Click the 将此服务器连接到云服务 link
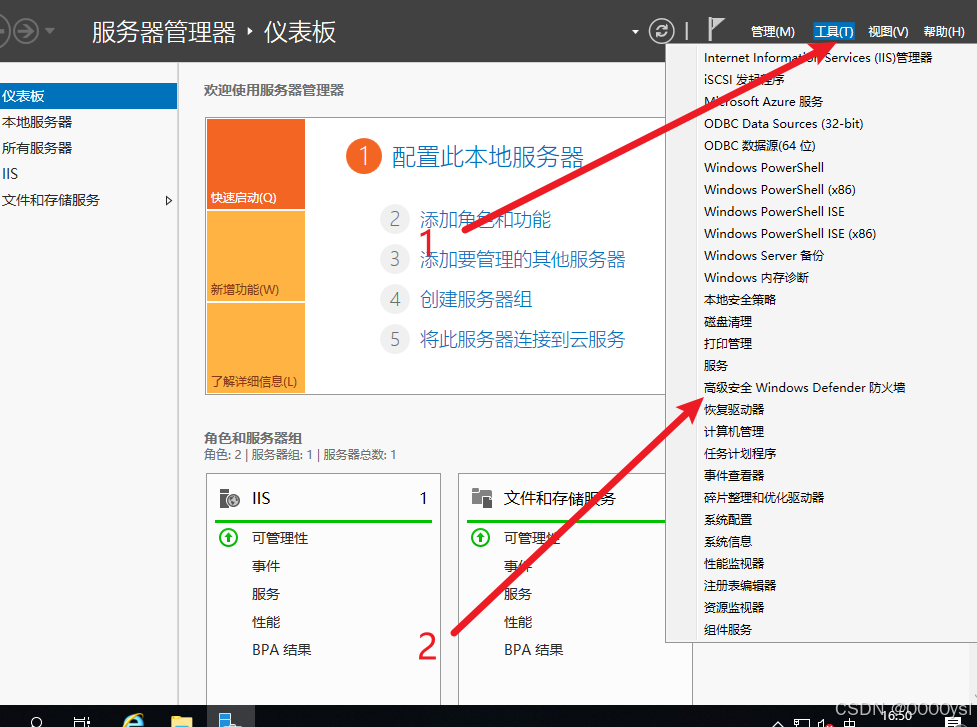977x727 pixels. tap(522, 339)
